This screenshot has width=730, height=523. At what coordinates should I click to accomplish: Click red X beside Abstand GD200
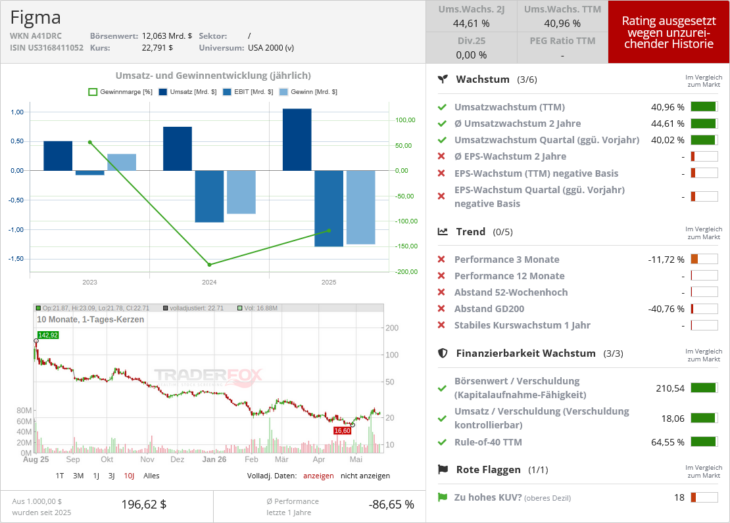[x=441, y=308]
